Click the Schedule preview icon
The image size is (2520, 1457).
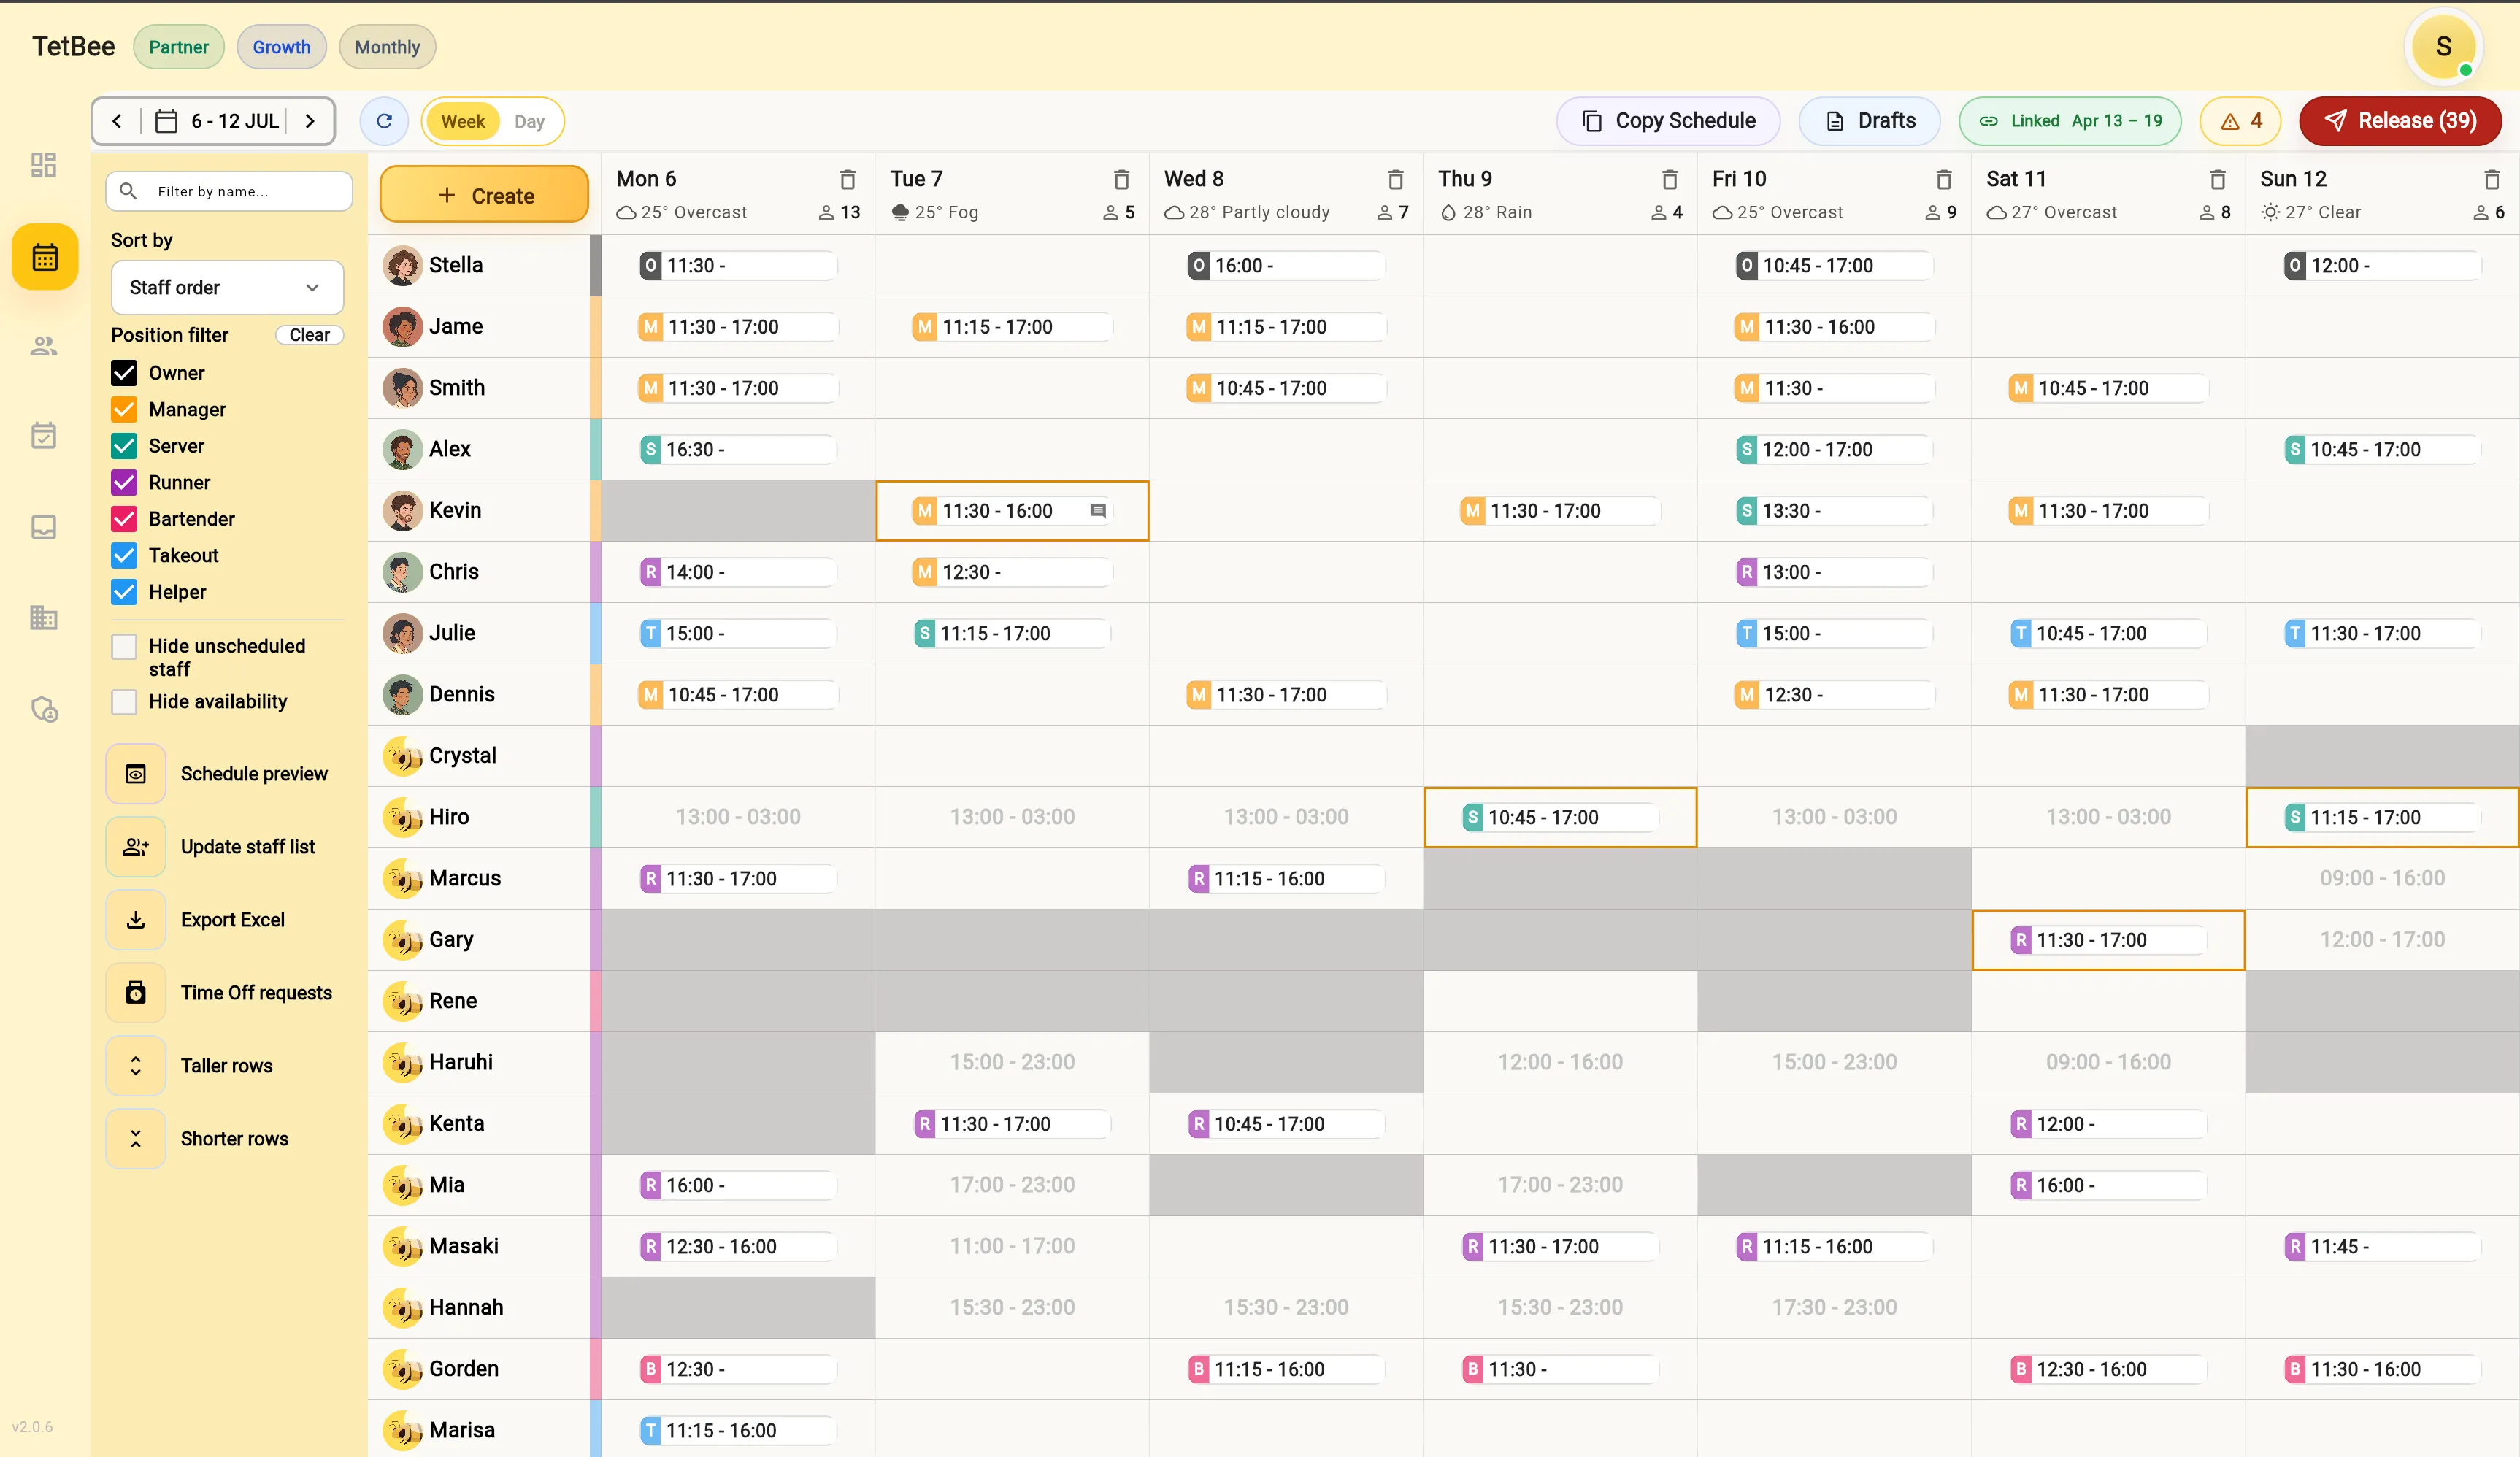(x=136, y=774)
